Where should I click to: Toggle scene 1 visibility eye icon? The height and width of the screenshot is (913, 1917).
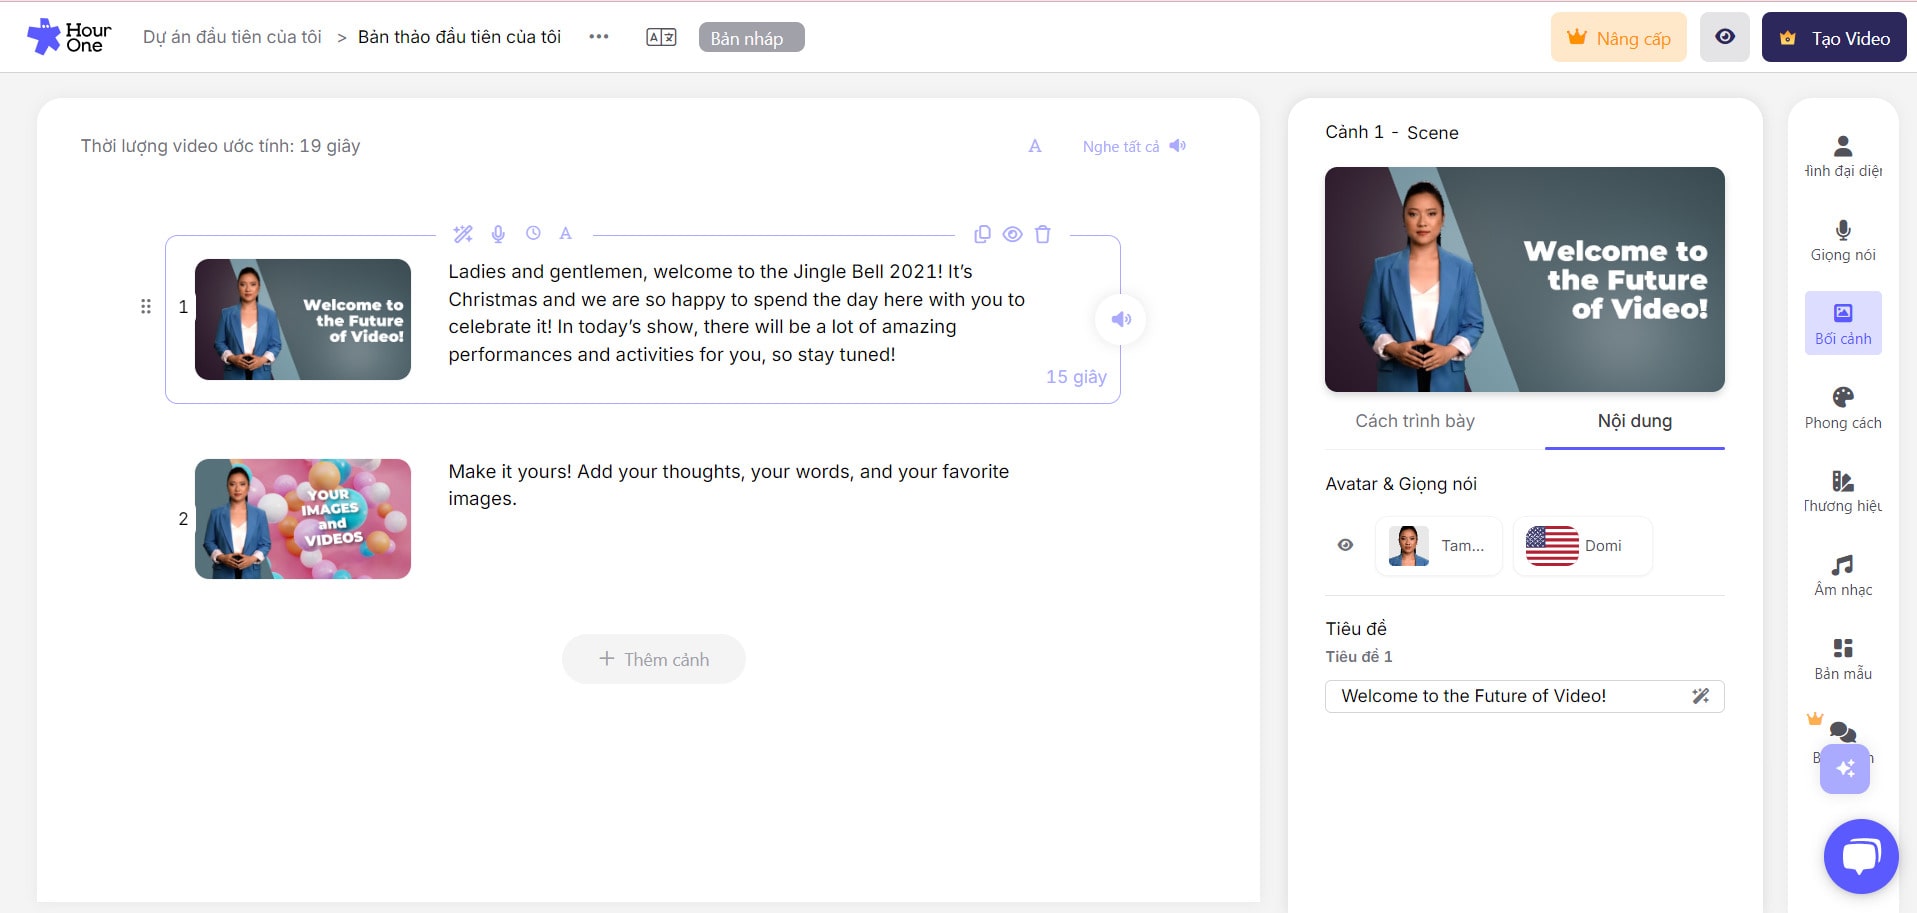tap(1012, 234)
